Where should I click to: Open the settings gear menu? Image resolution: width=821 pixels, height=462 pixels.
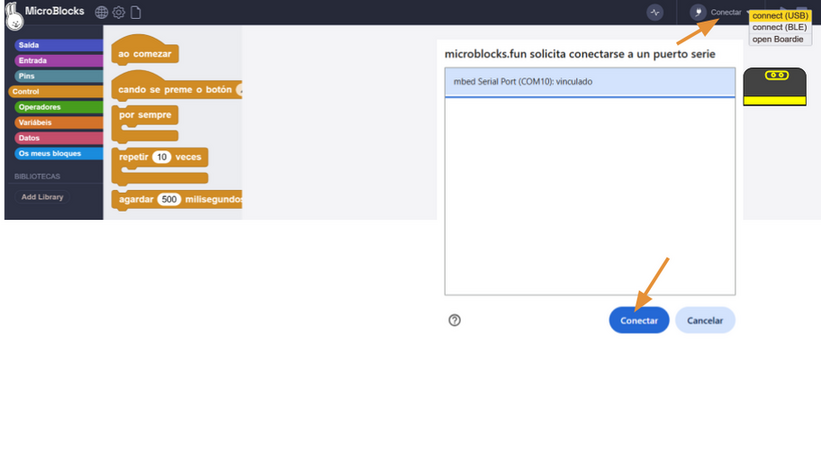pos(119,12)
